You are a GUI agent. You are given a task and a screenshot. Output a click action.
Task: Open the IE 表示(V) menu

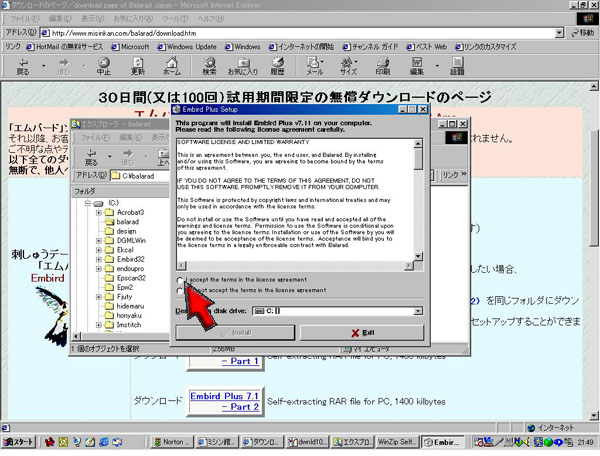tap(93, 18)
